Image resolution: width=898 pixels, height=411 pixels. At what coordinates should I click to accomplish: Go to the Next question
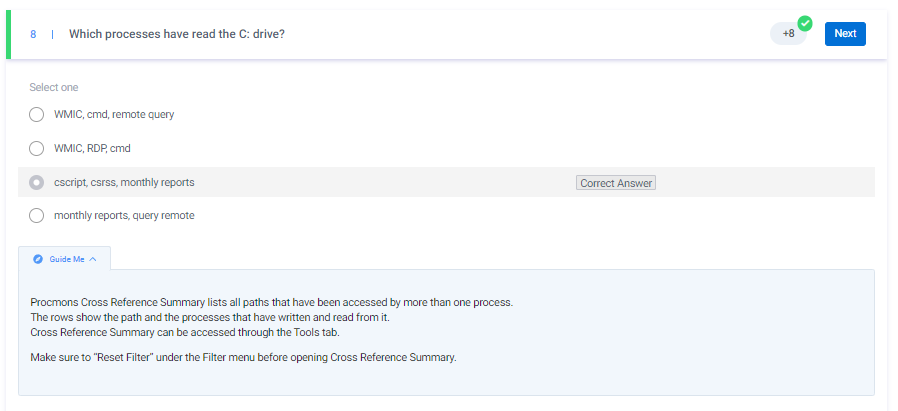click(x=845, y=34)
